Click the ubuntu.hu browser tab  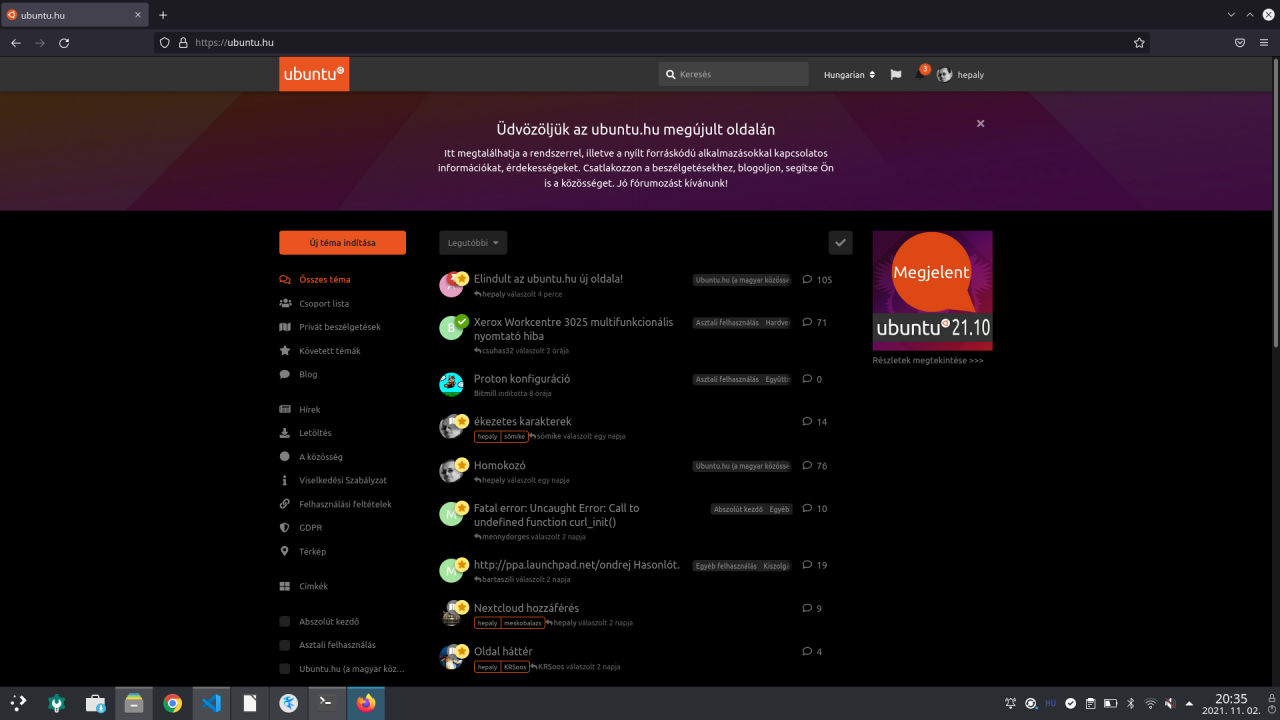(75, 15)
